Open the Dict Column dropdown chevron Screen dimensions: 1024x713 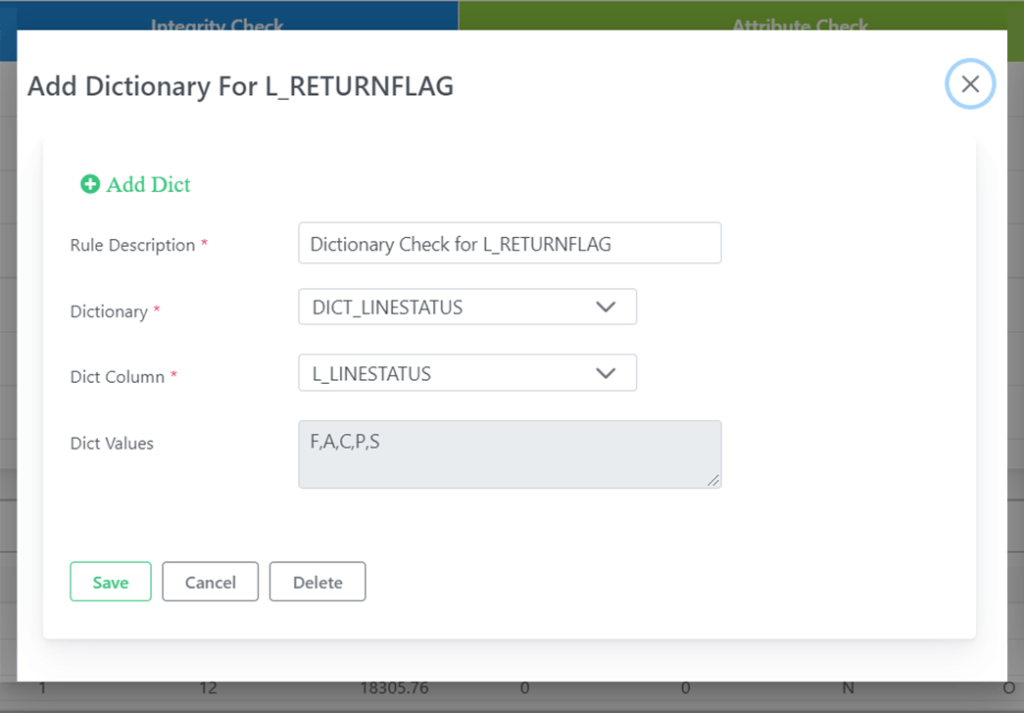coord(606,372)
